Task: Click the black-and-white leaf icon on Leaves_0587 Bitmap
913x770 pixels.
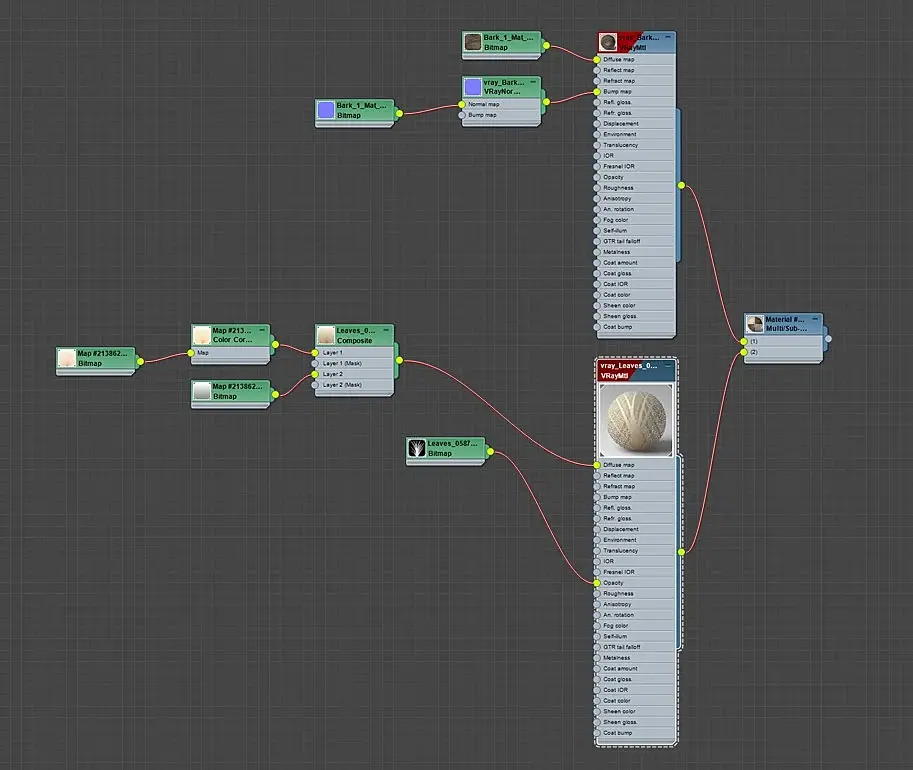Action: [x=417, y=448]
